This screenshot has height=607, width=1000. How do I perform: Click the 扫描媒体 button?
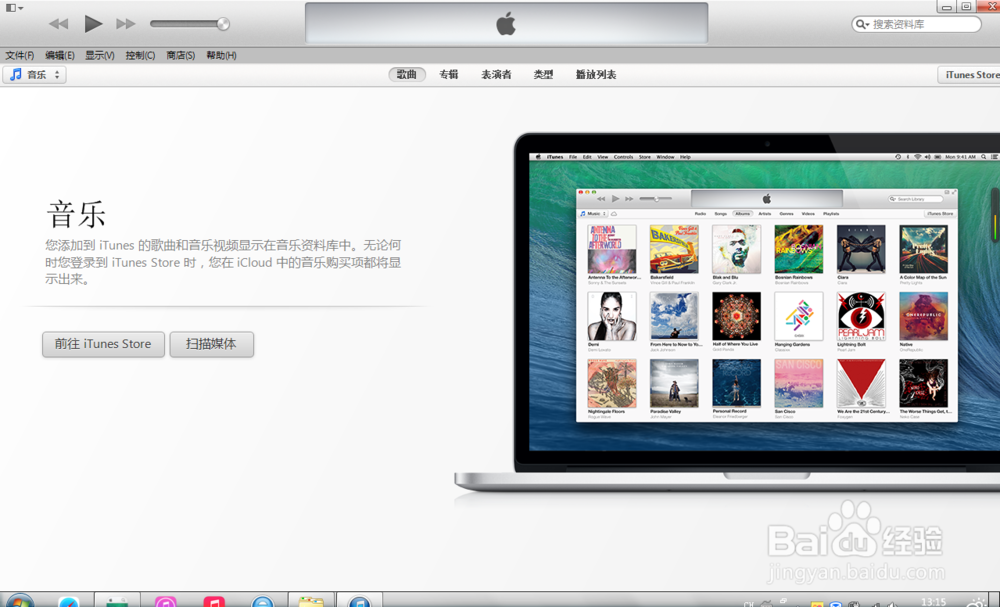(x=212, y=344)
